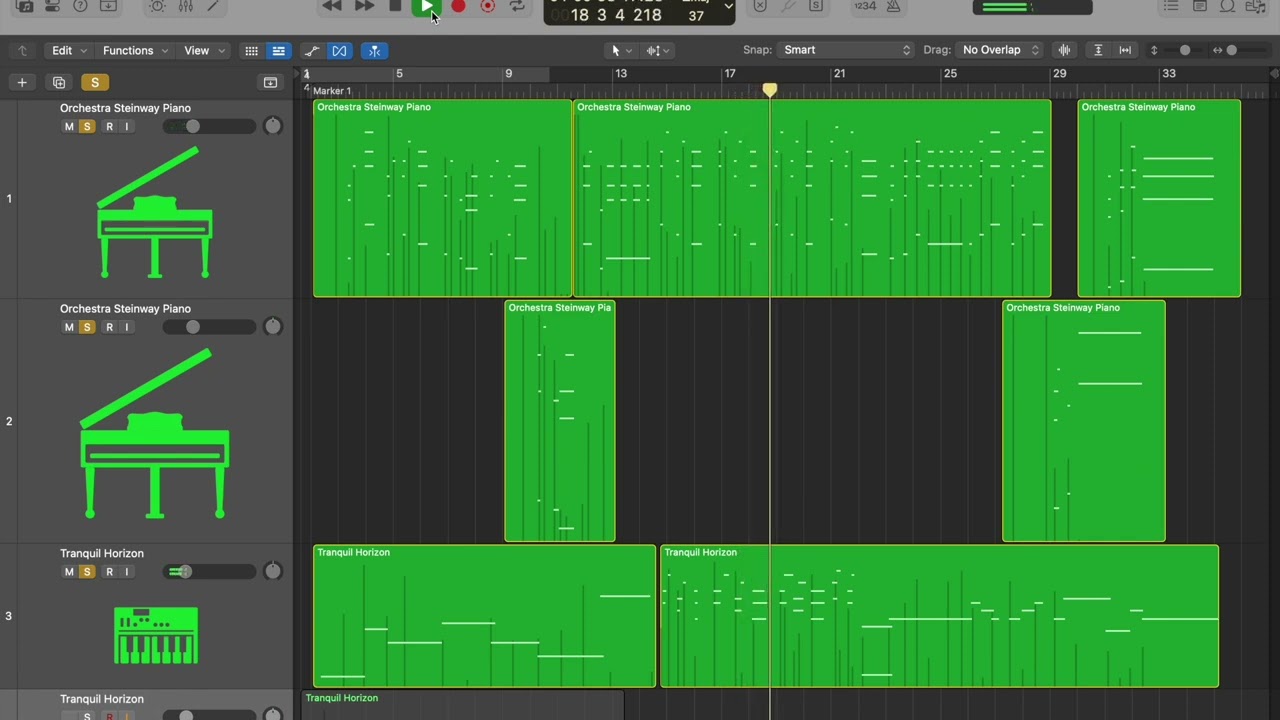Click the Duplicate Track button
This screenshot has width=1280, height=720.
pos(59,82)
